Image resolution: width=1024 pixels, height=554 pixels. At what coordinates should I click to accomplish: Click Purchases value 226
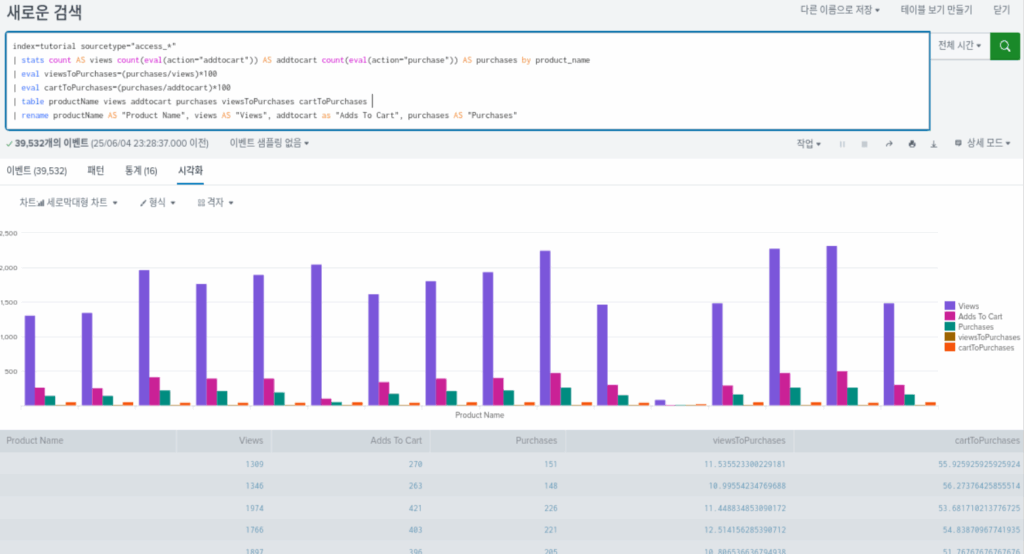551,508
